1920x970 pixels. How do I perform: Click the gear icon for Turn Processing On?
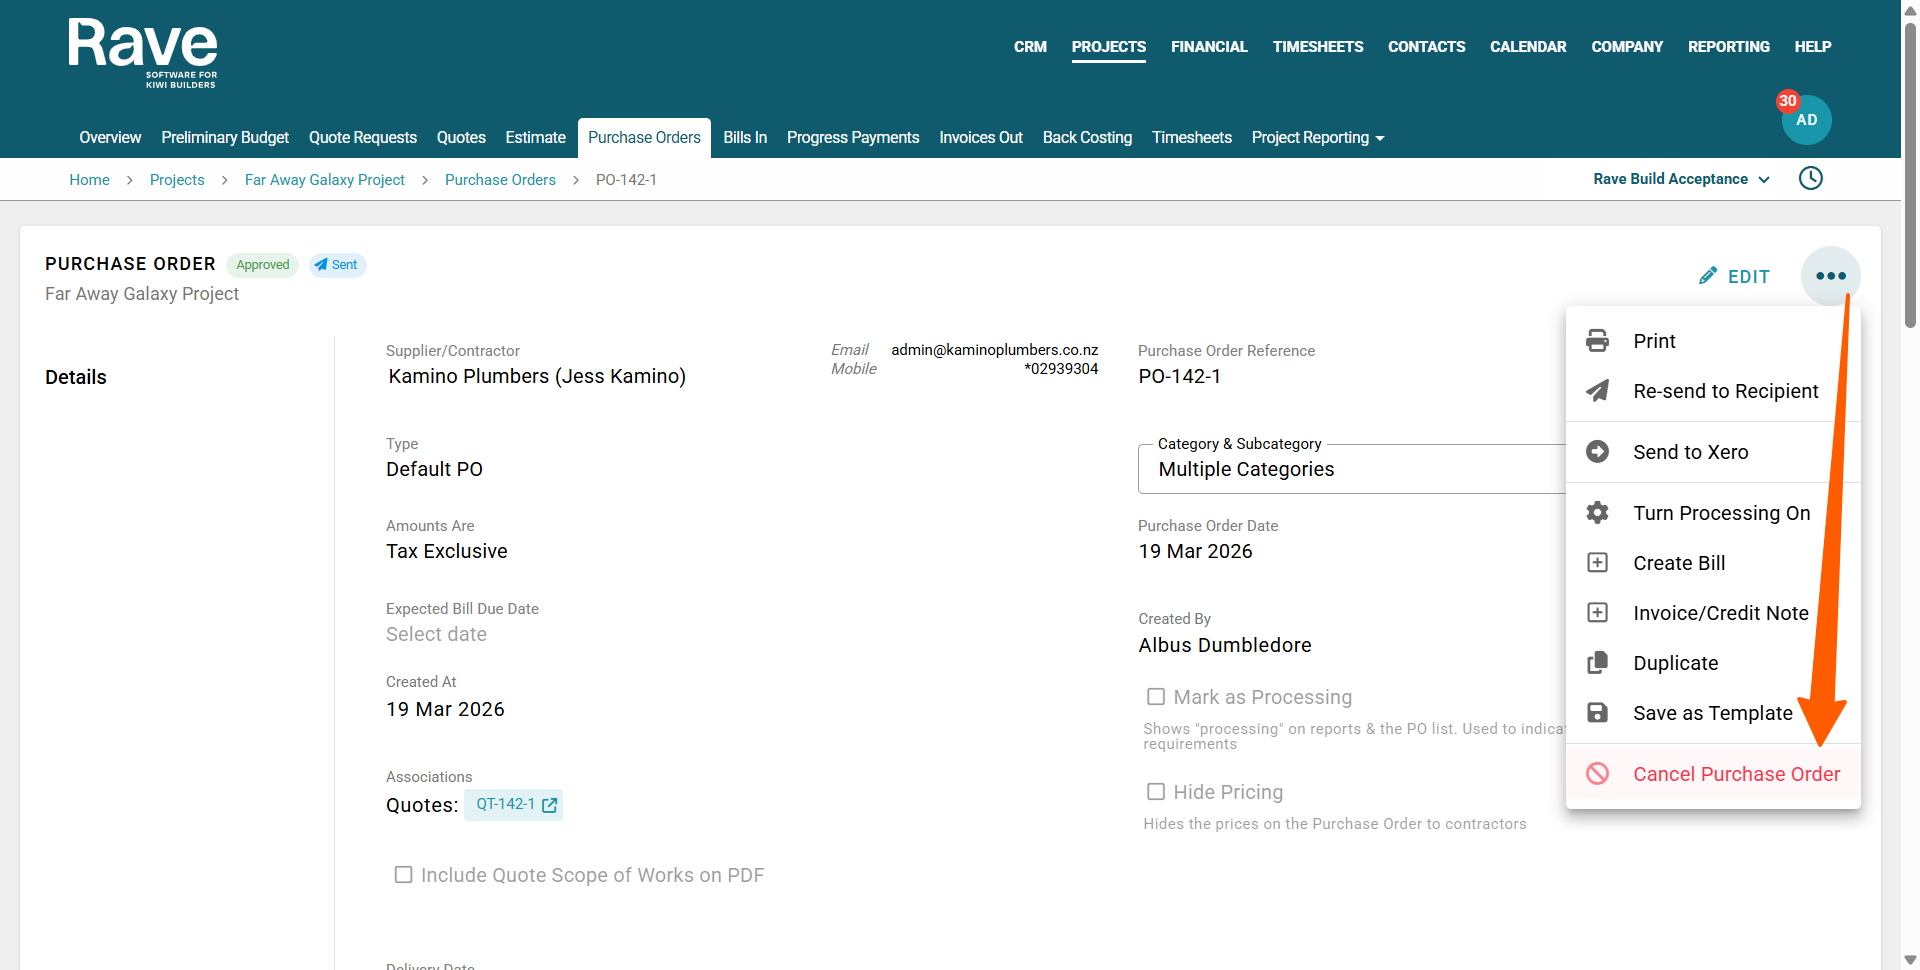pyautogui.click(x=1598, y=513)
